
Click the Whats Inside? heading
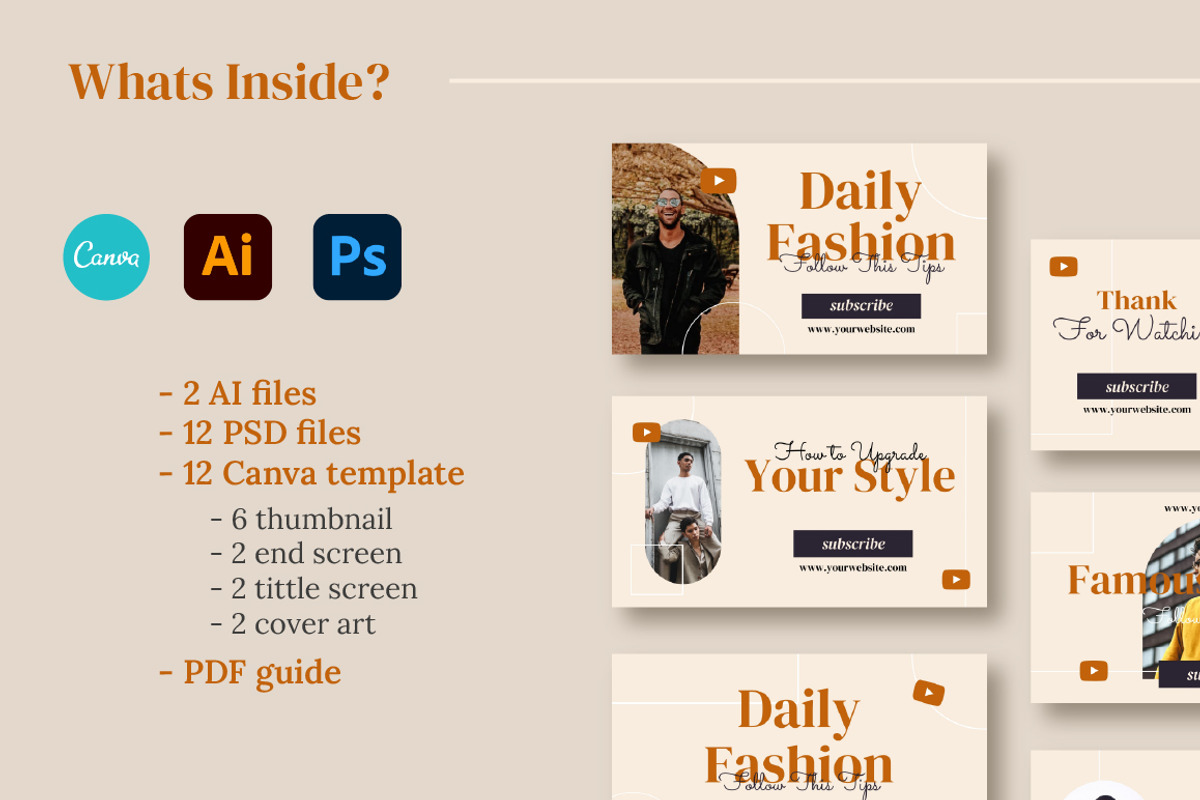coord(228,82)
